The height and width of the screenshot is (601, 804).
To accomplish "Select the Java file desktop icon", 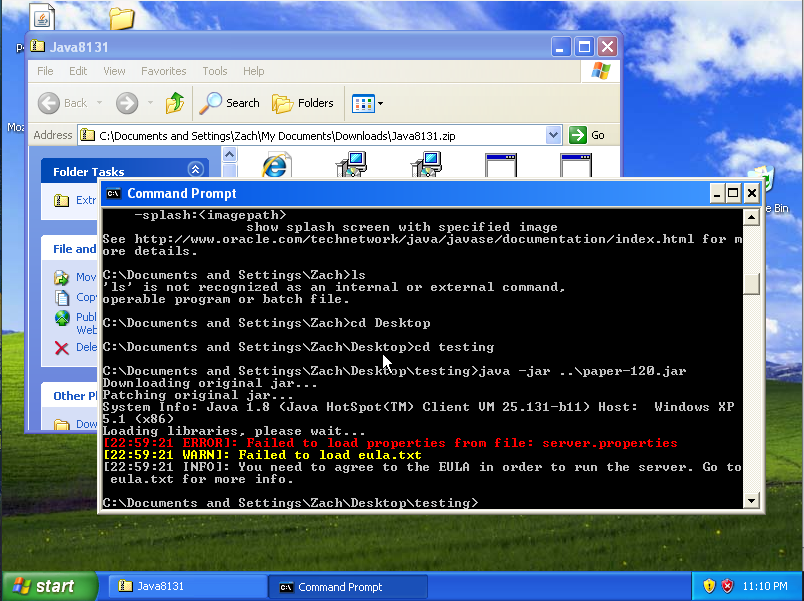I will point(42,16).
